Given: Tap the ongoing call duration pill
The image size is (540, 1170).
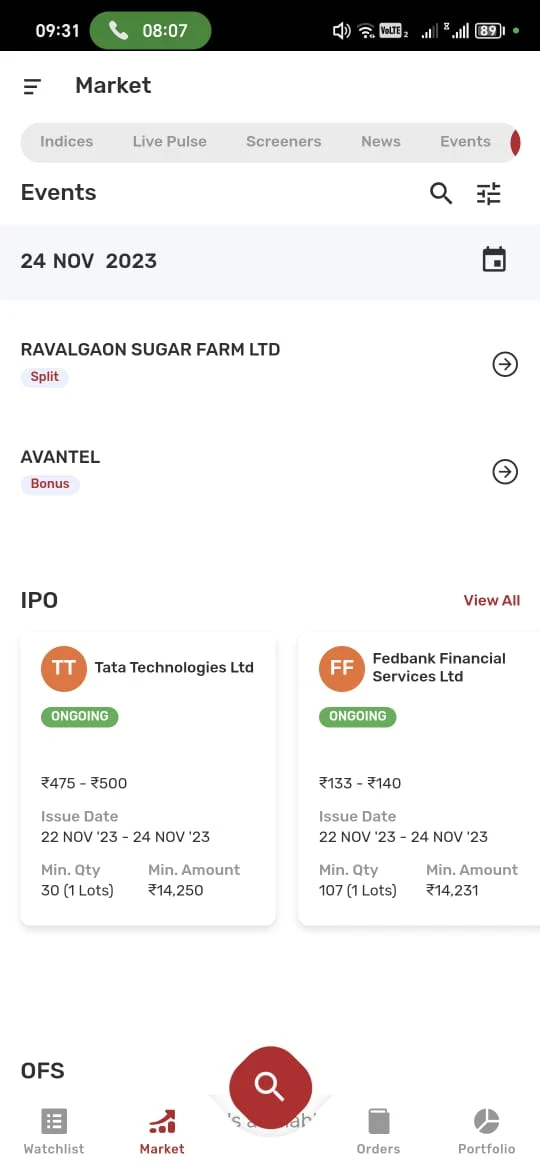Looking at the screenshot, I should [x=150, y=31].
